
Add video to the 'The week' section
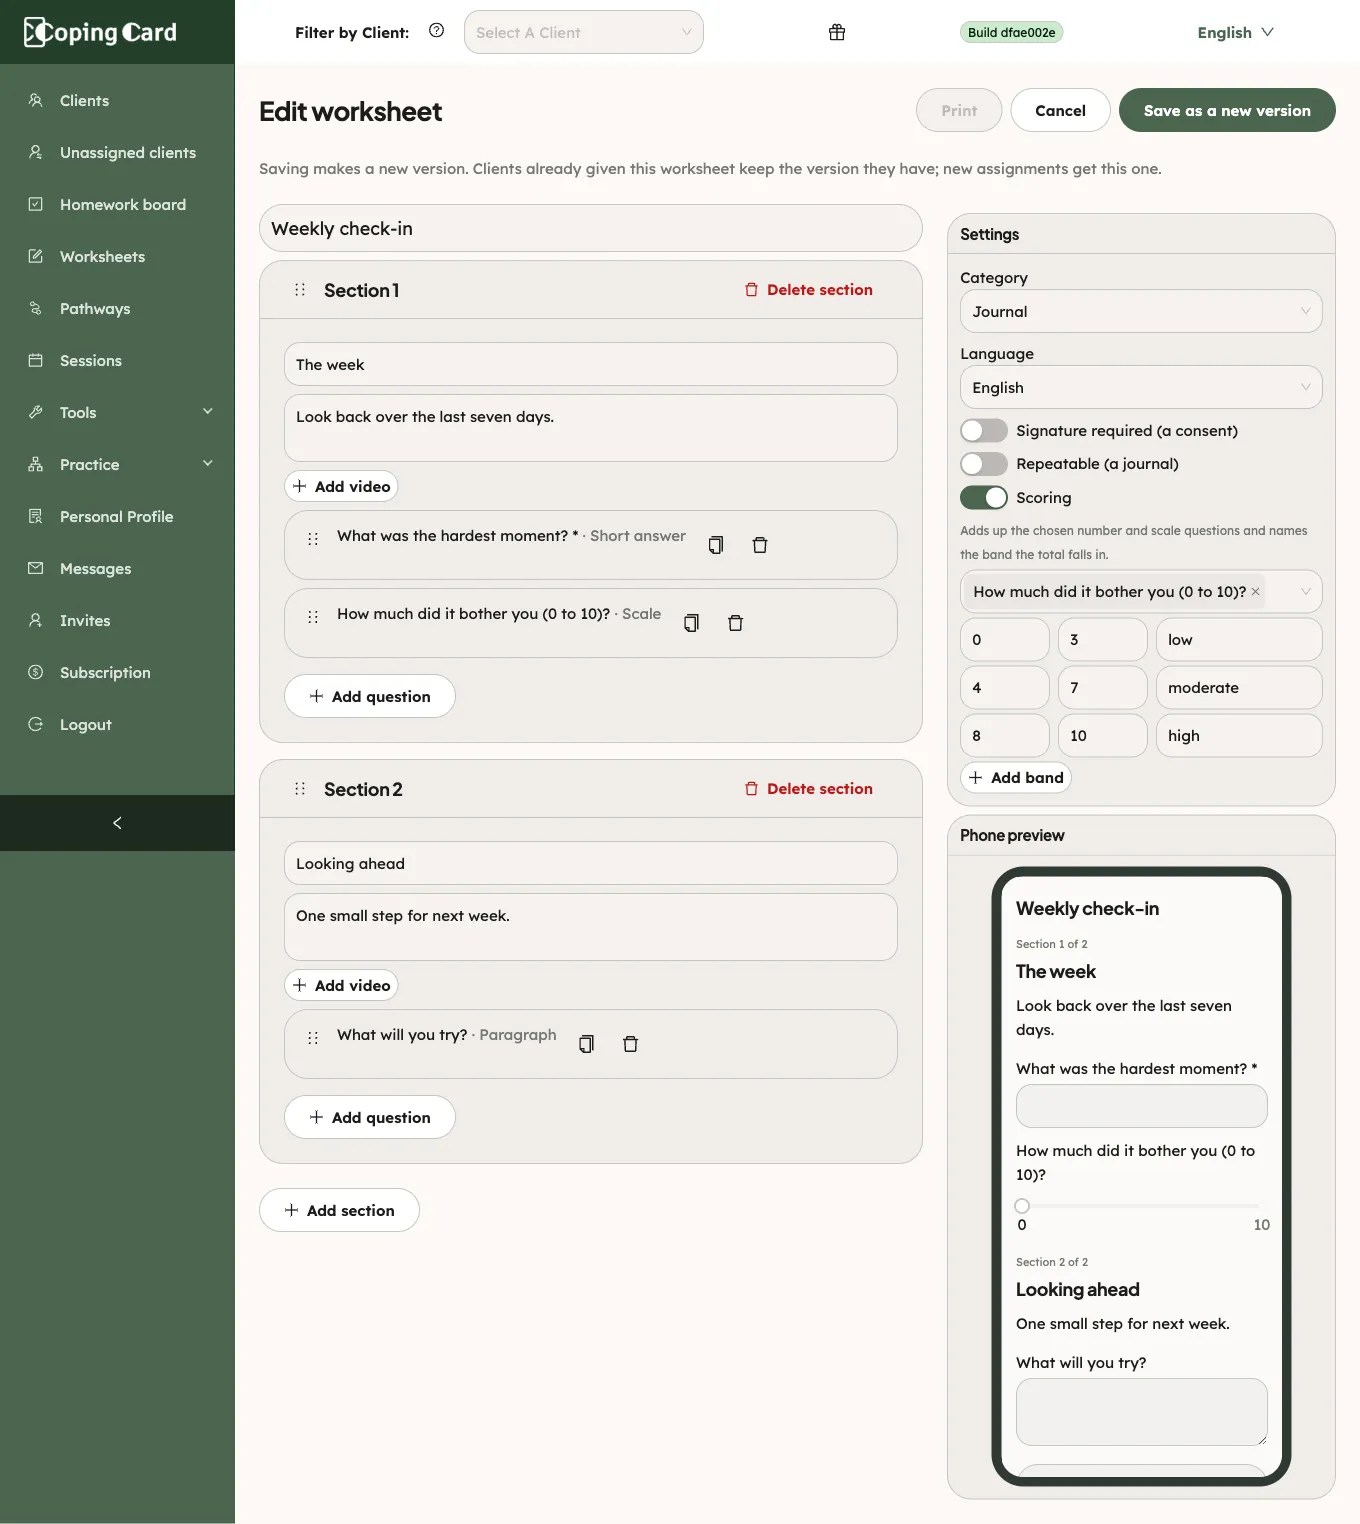pyautogui.click(x=341, y=486)
